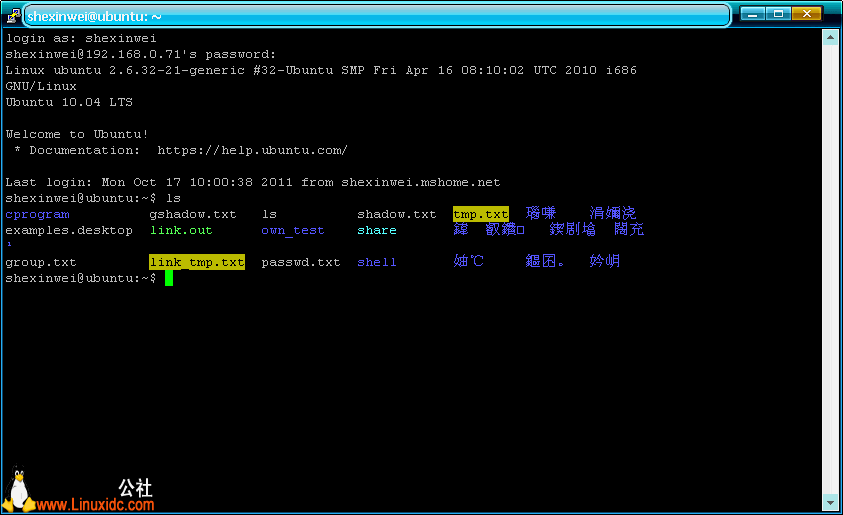Screen dimensions: 843x515
Task: Click the https://help.ubuntu.com/ documentation URL
Action: tap(252, 151)
